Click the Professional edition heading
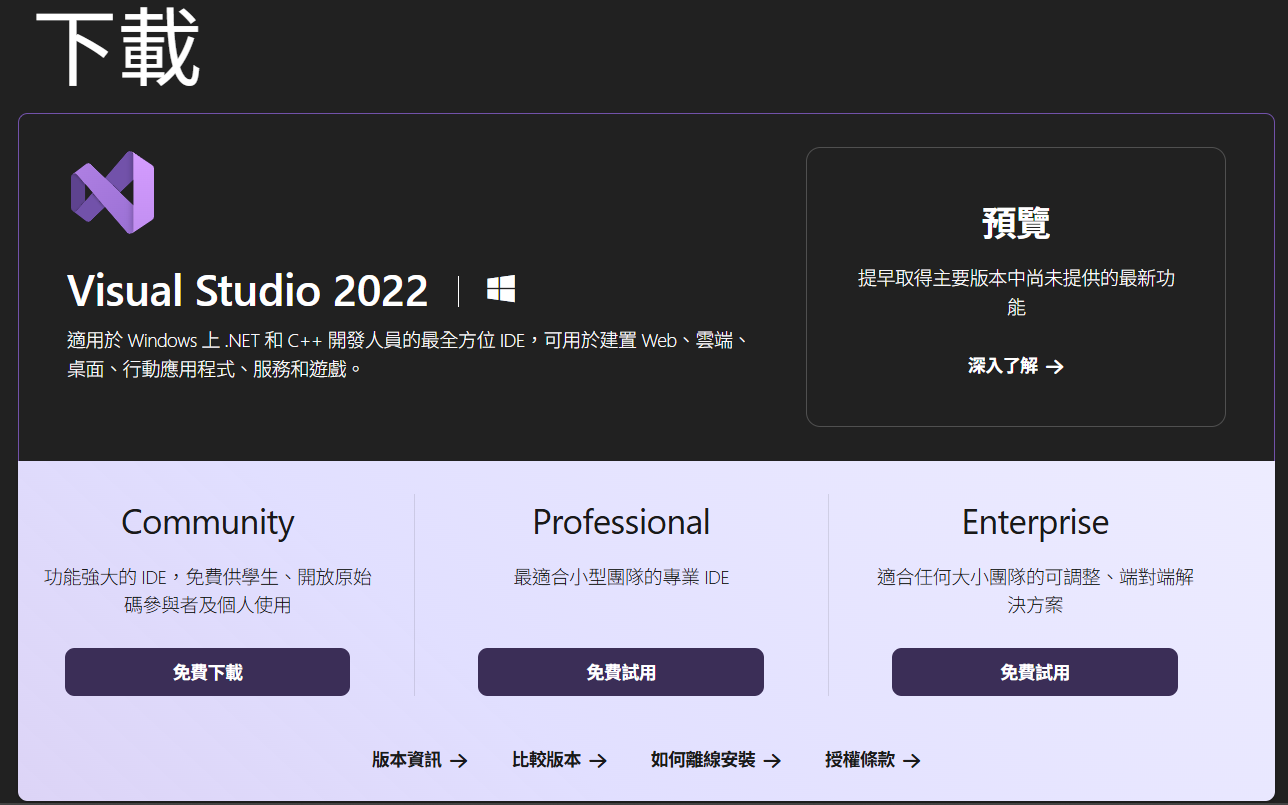Screen dimensions: 1288x805 [x=621, y=522]
